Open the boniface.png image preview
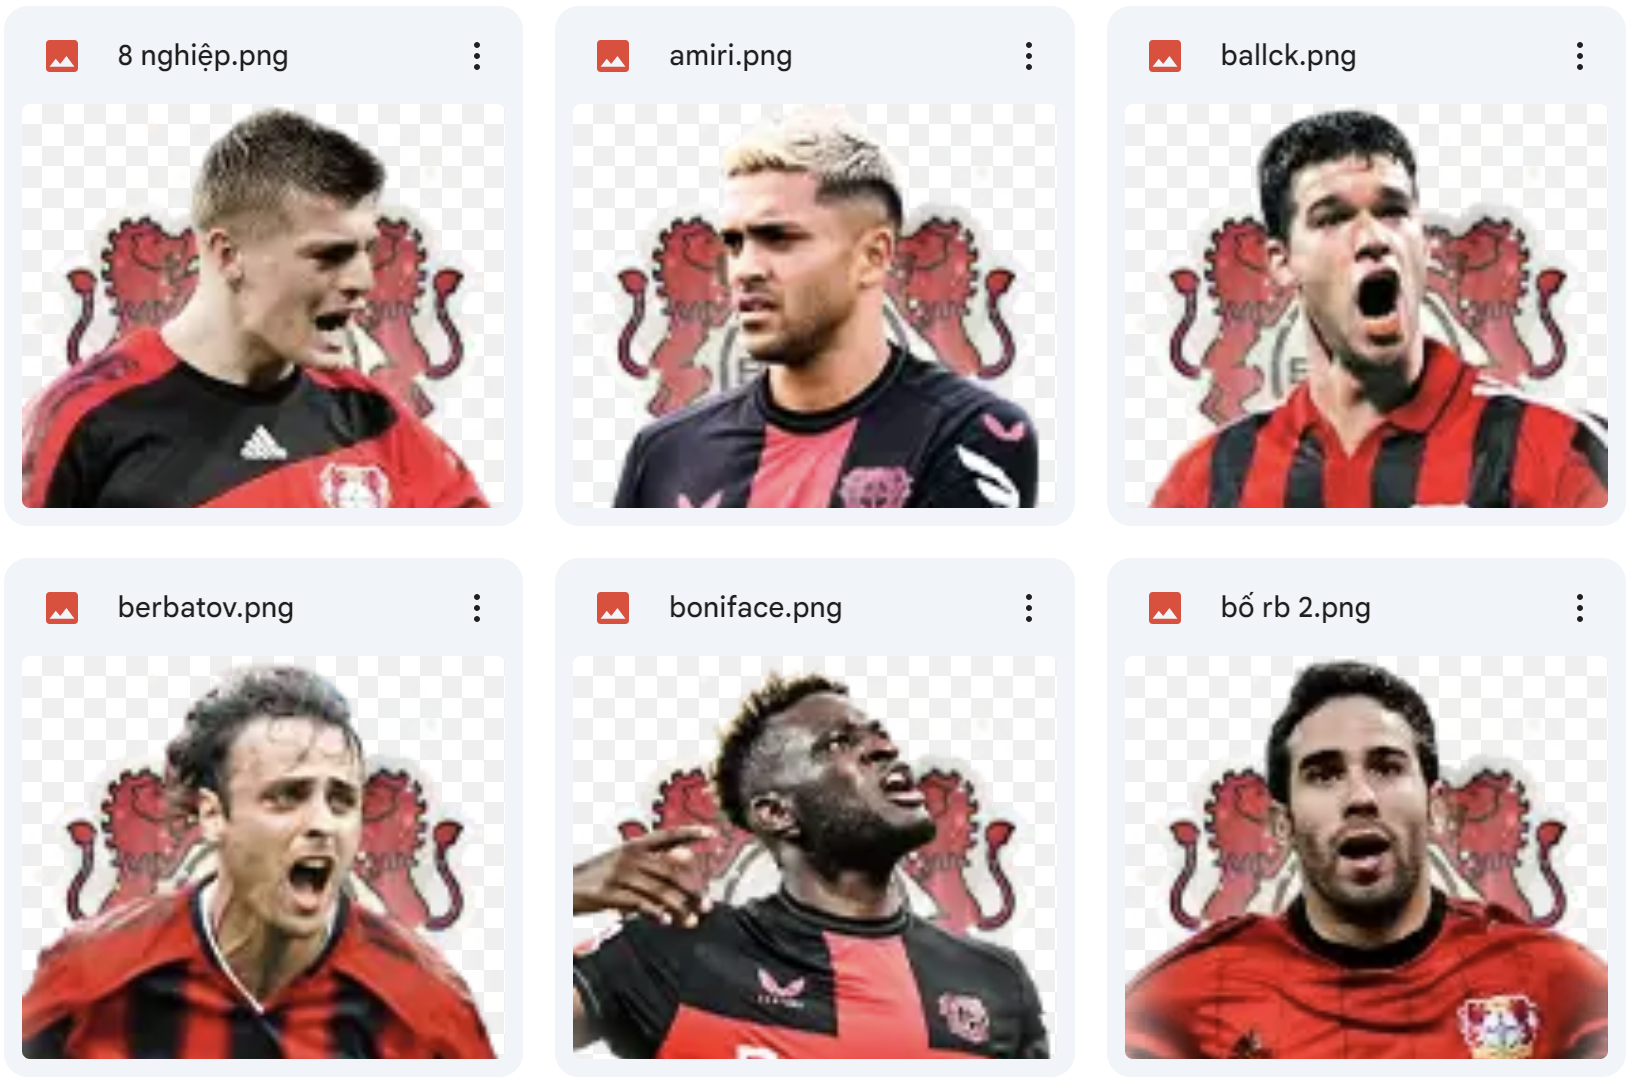The image size is (1627, 1079). click(x=814, y=858)
